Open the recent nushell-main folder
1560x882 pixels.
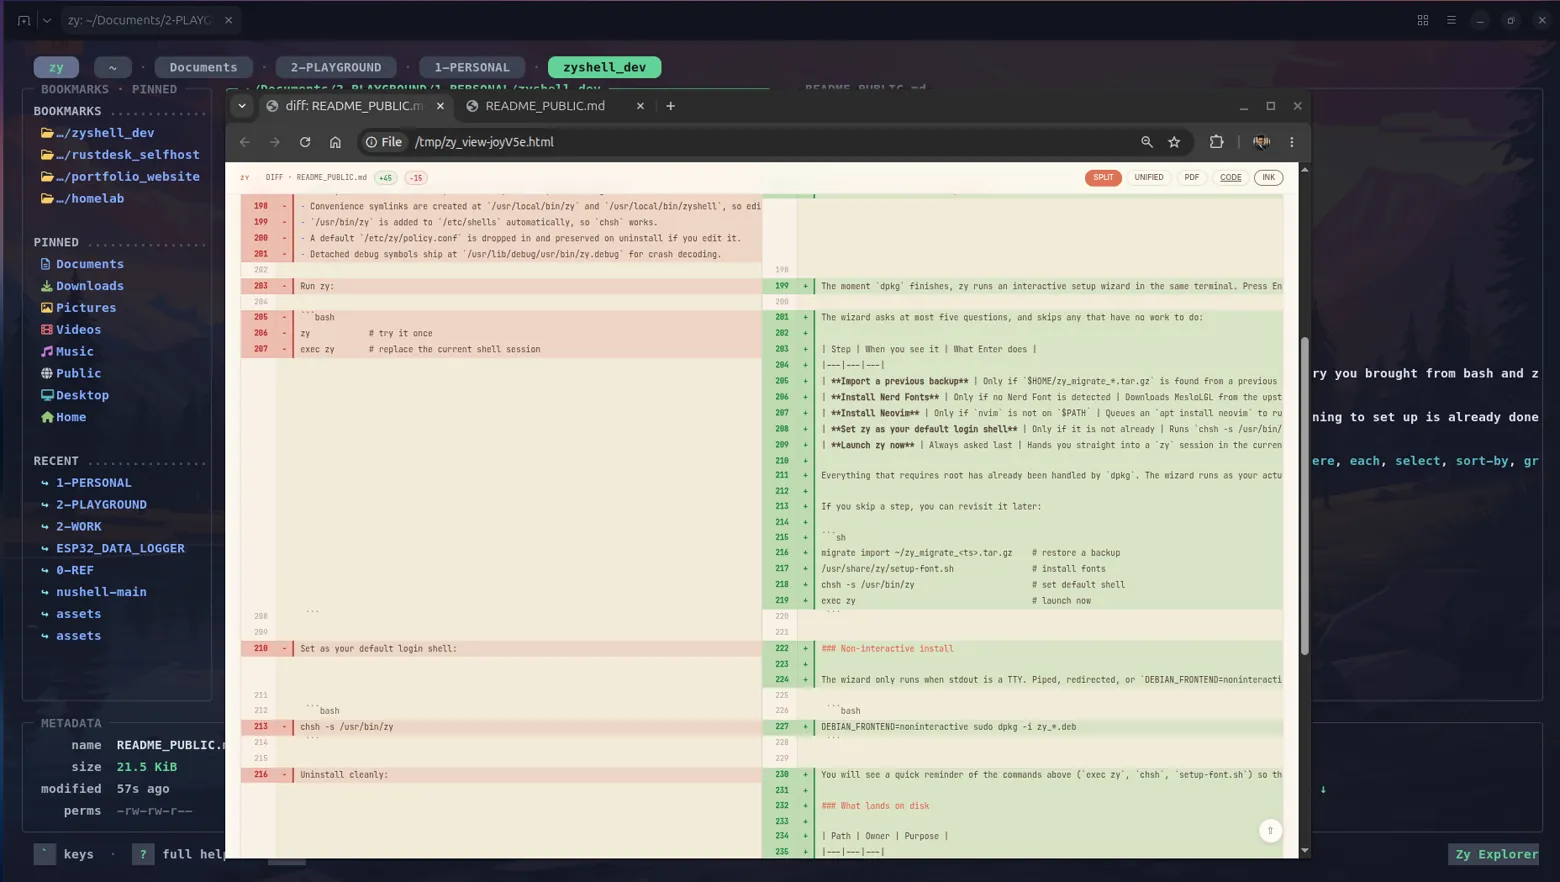(x=93, y=593)
